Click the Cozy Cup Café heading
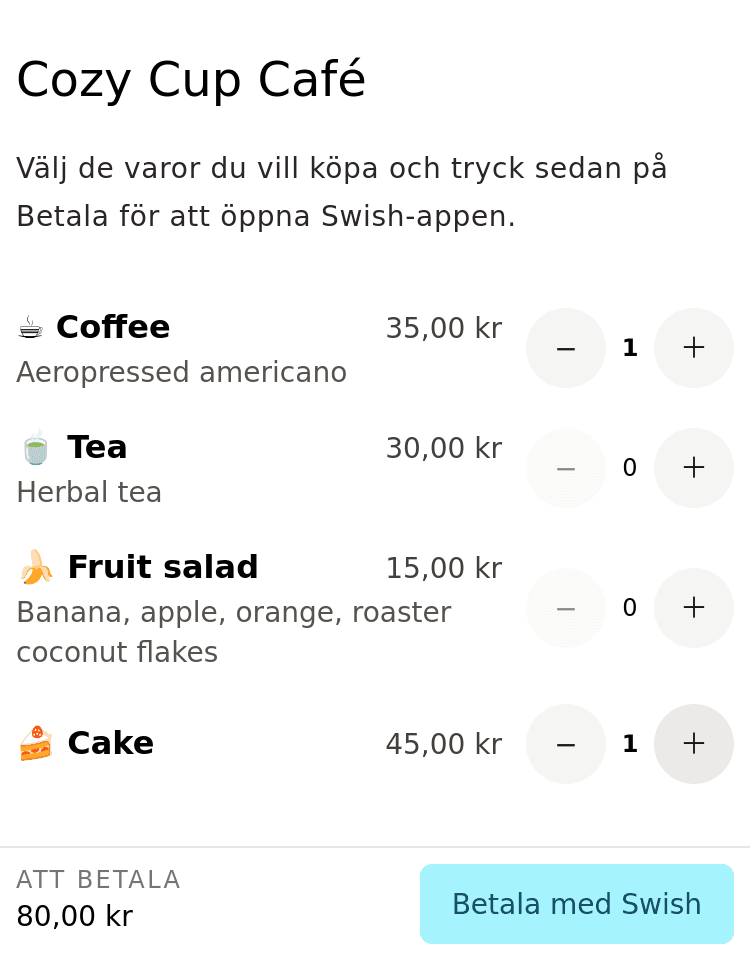 click(x=191, y=81)
